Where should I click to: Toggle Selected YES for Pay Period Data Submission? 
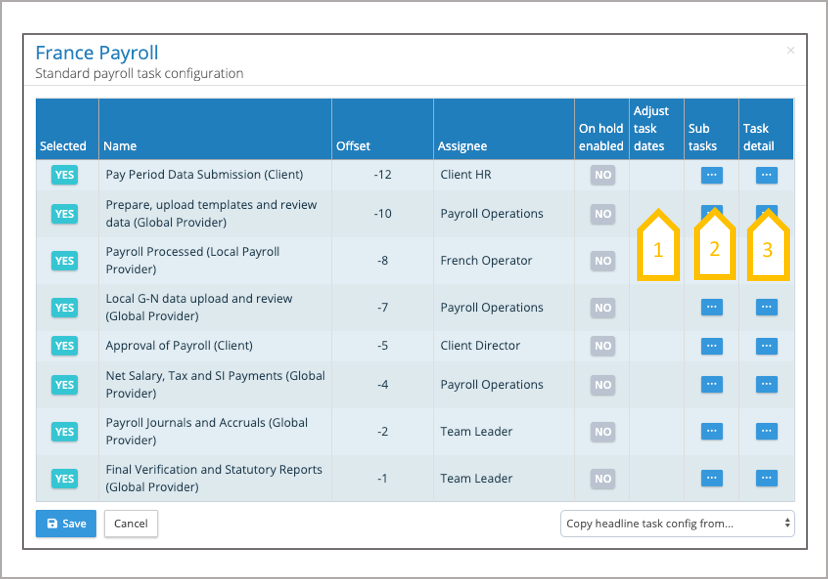pyautogui.click(x=64, y=175)
